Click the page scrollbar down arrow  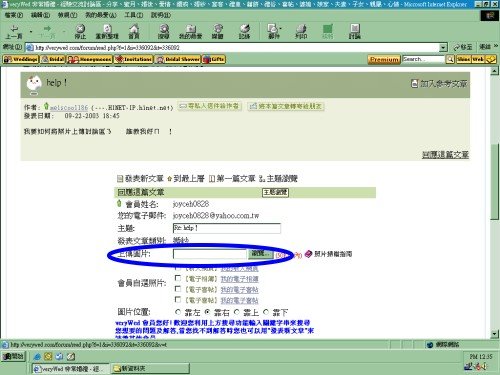(x=495, y=334)
